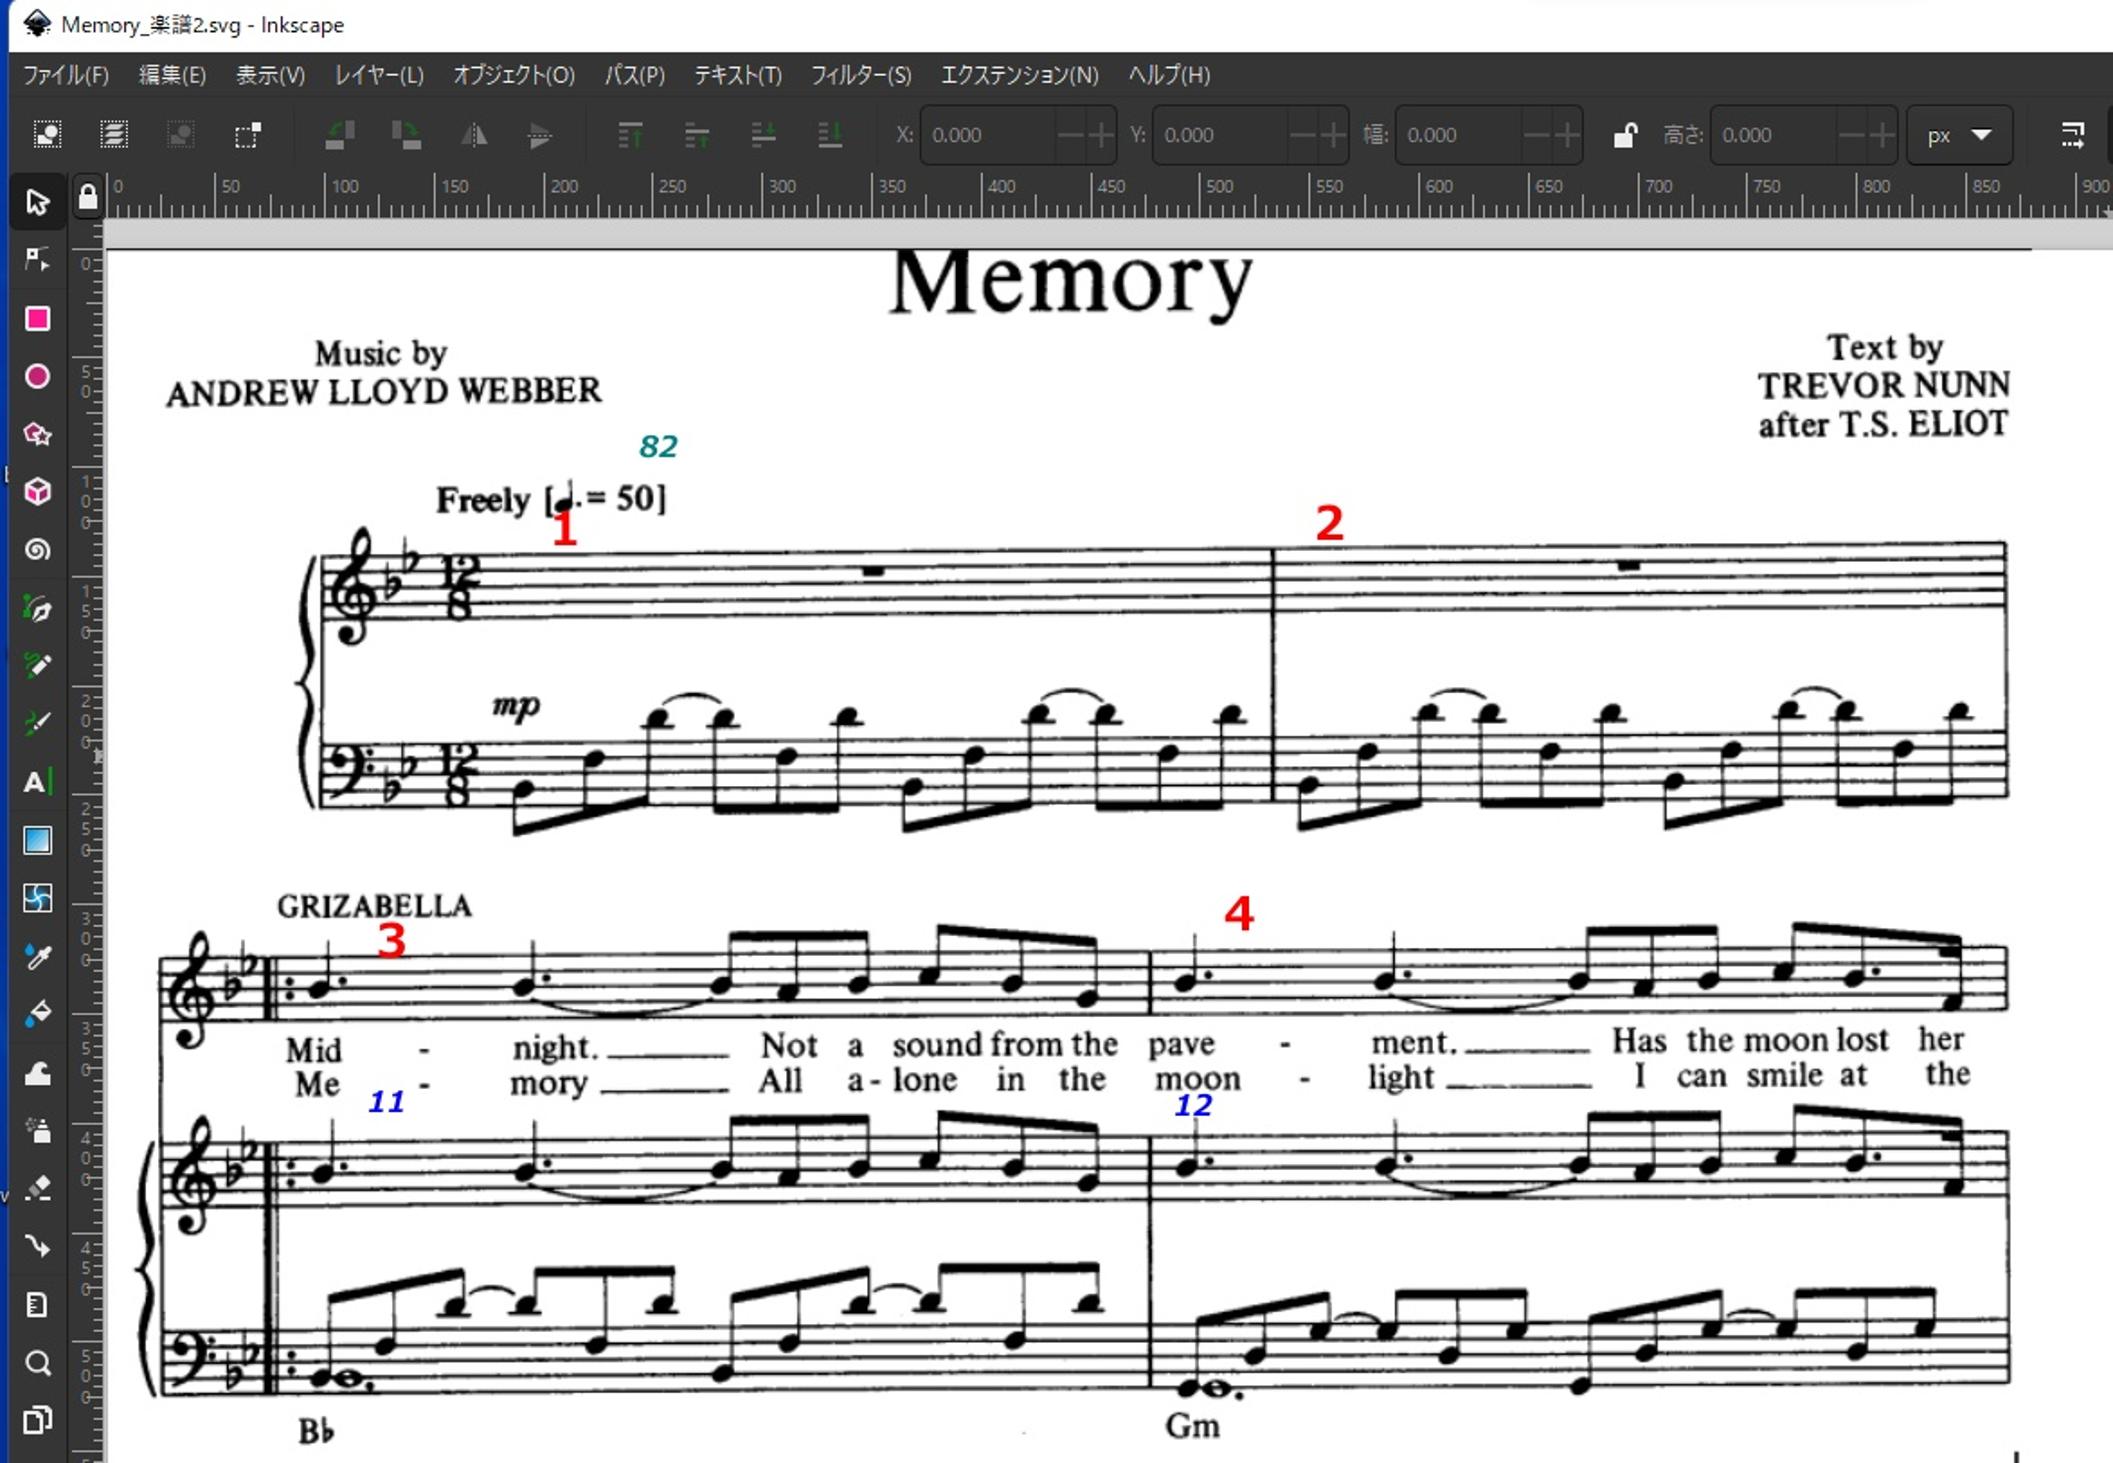
Task: Open the ヘルプ(H) menu
Action: tap(1169, 75)
